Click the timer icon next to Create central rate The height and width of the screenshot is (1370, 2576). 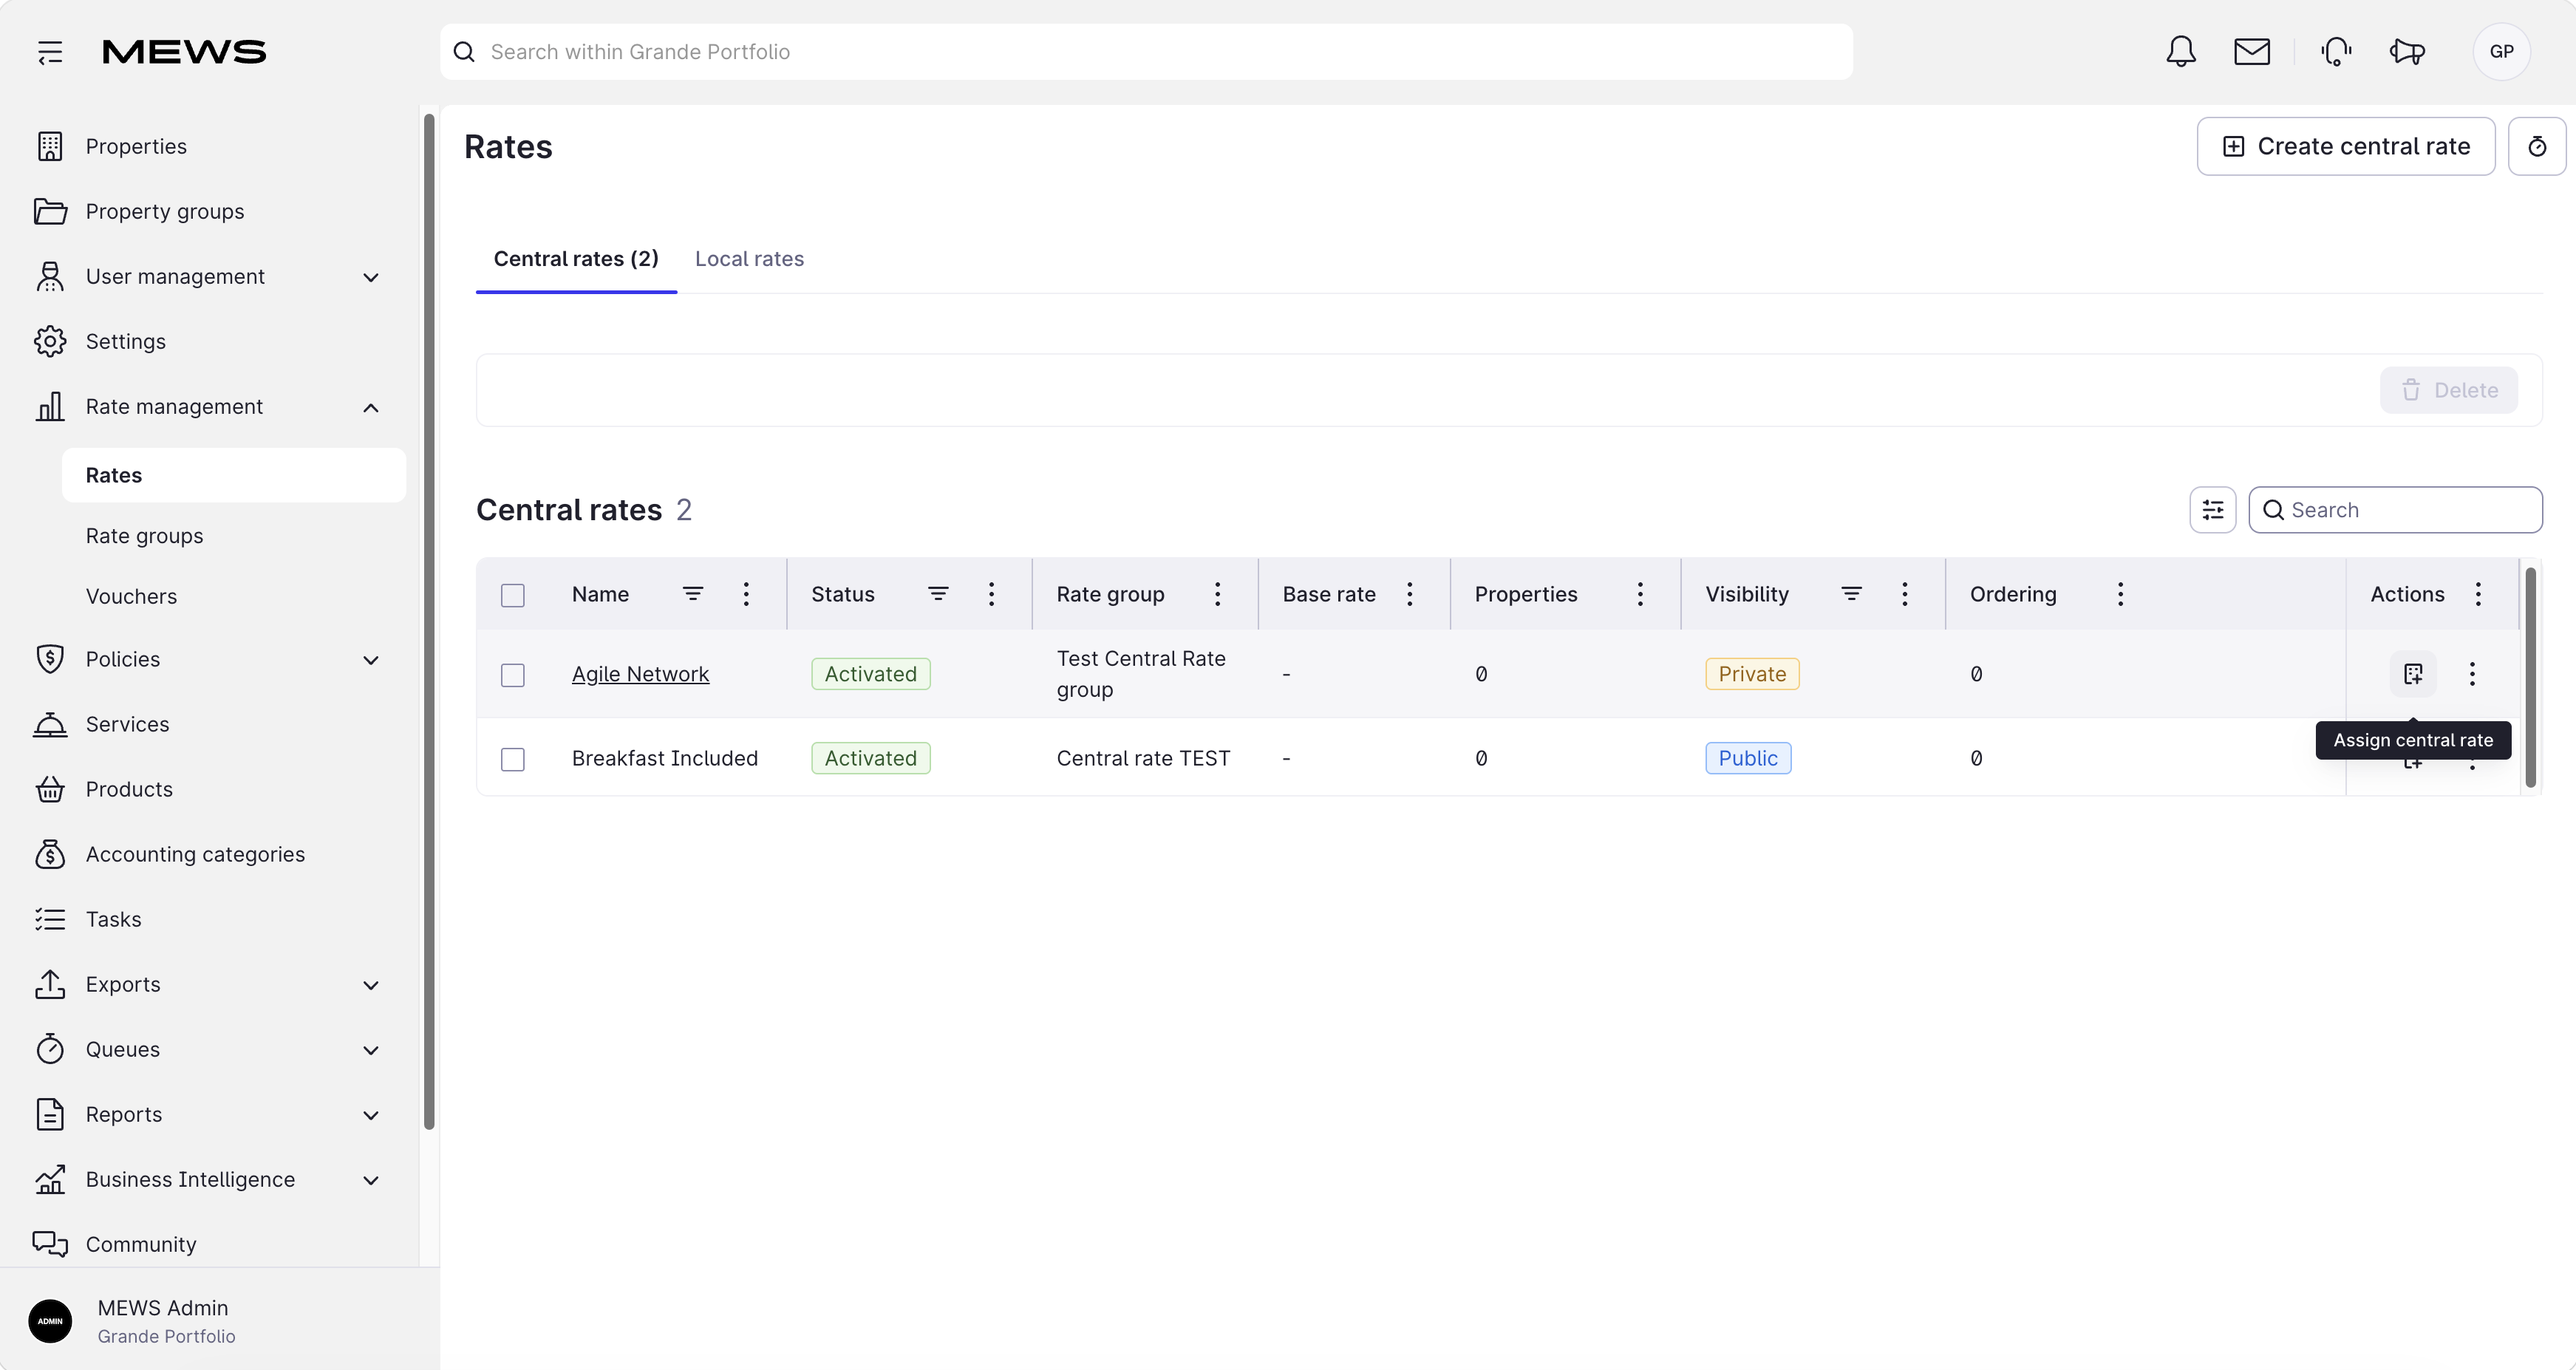coord(2537,147)
